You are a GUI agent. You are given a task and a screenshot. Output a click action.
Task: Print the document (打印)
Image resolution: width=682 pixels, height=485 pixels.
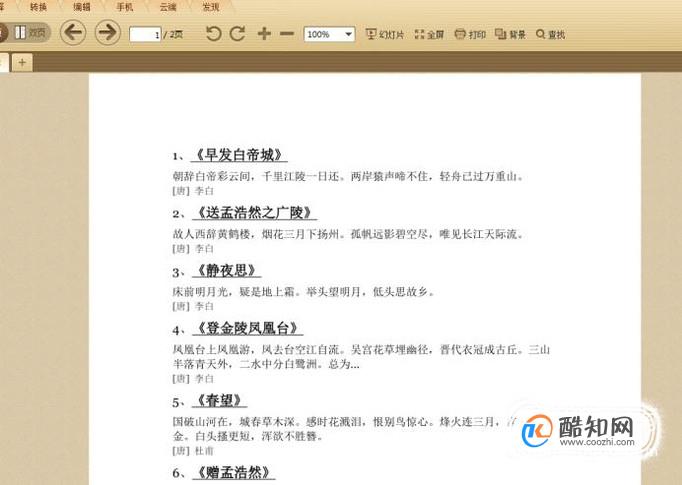pos(470,34)
